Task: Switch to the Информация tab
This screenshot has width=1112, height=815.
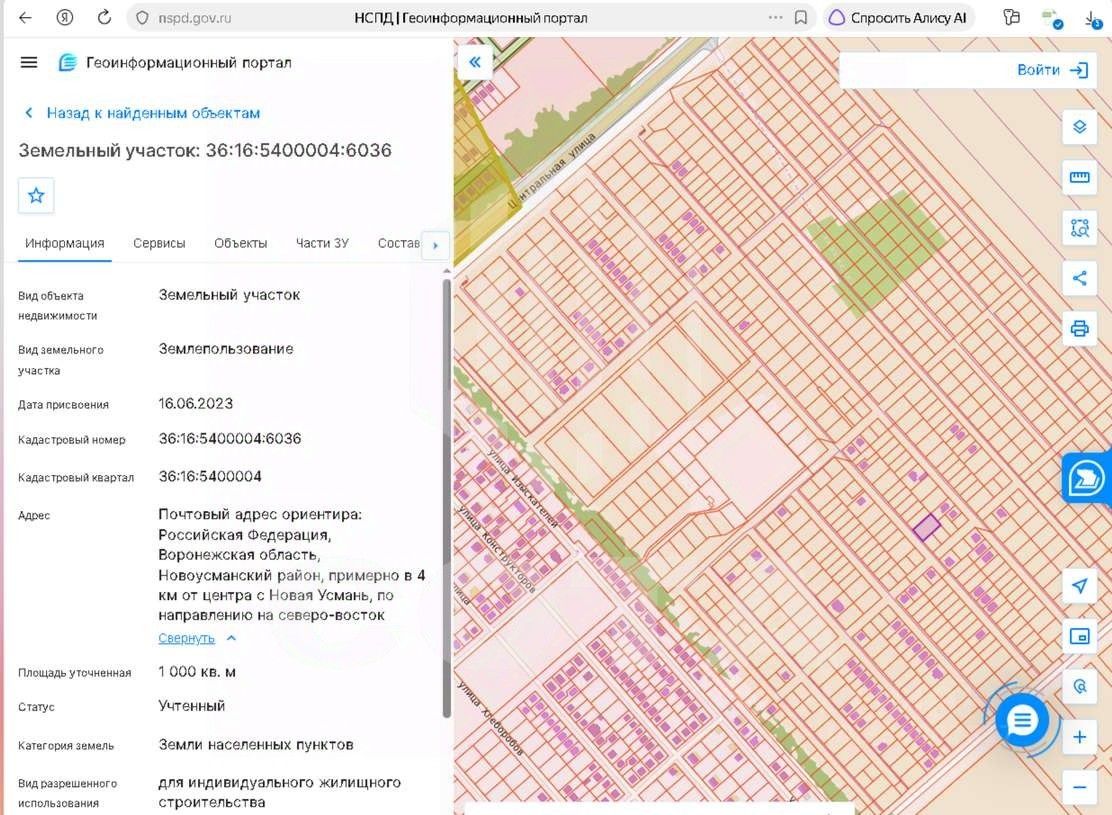Action: click(x=65, y=243)
